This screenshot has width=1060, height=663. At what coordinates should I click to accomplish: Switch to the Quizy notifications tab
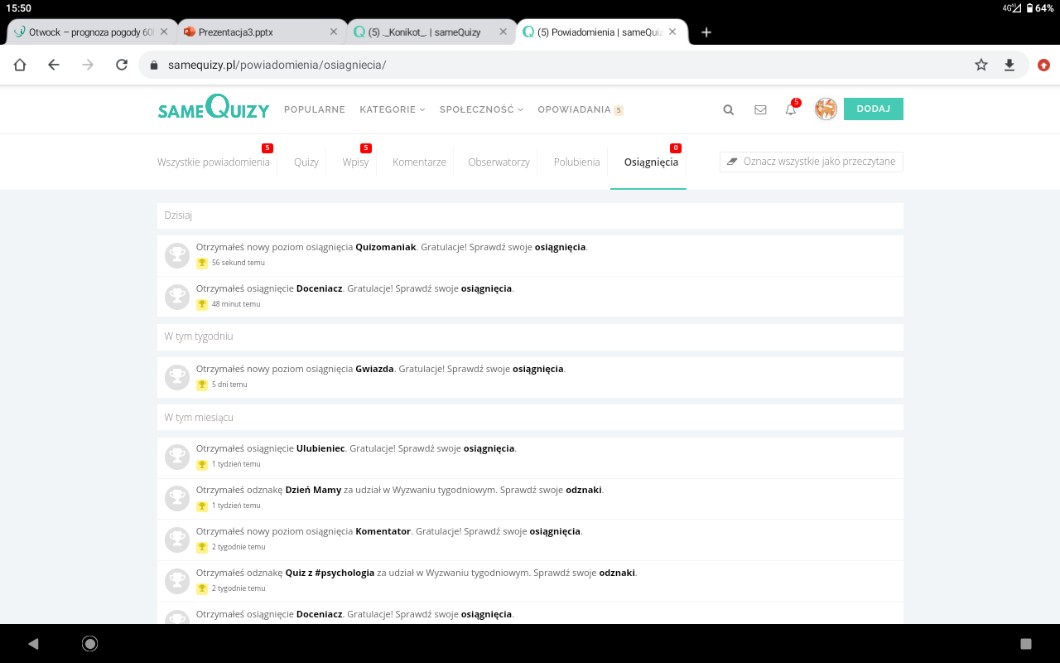[306, 162]
